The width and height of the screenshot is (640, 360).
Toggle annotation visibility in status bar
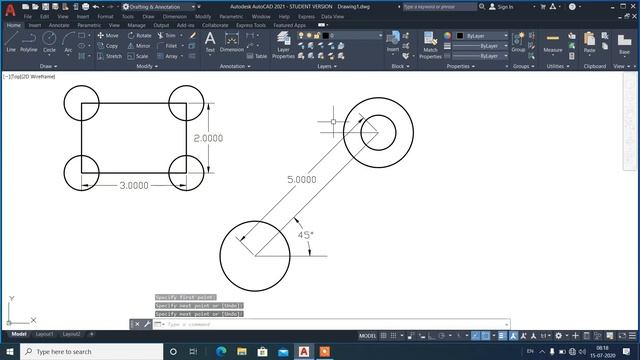point(513,336)
